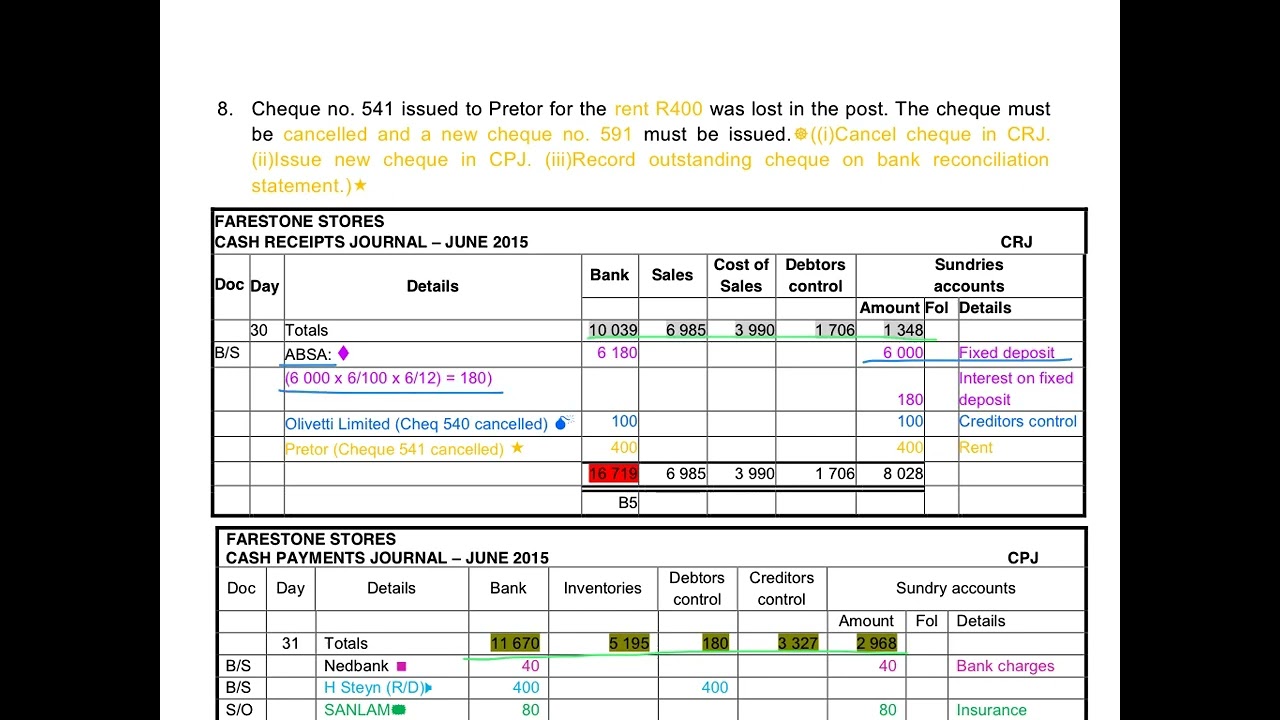
Task: Click the highlighted 180 debtors control total in CPJ
Action: coord(715,643)
